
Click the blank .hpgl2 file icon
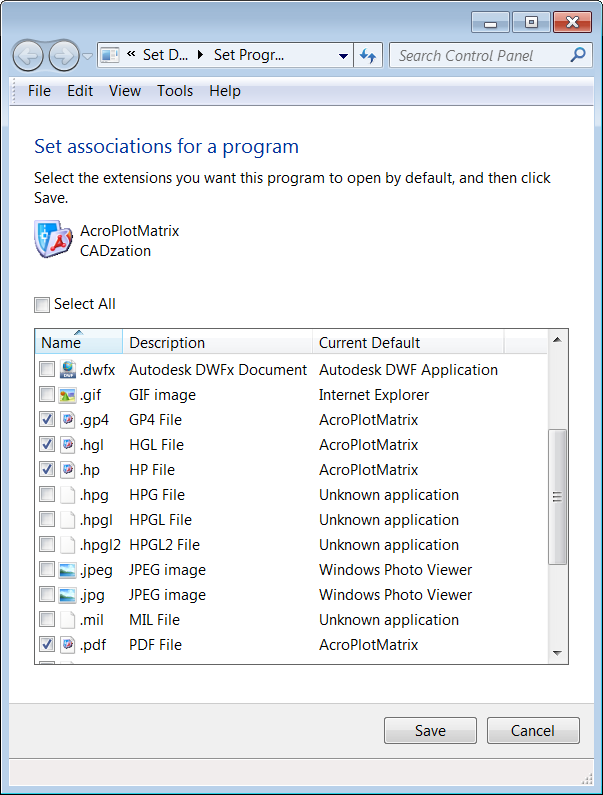(67, 545)
